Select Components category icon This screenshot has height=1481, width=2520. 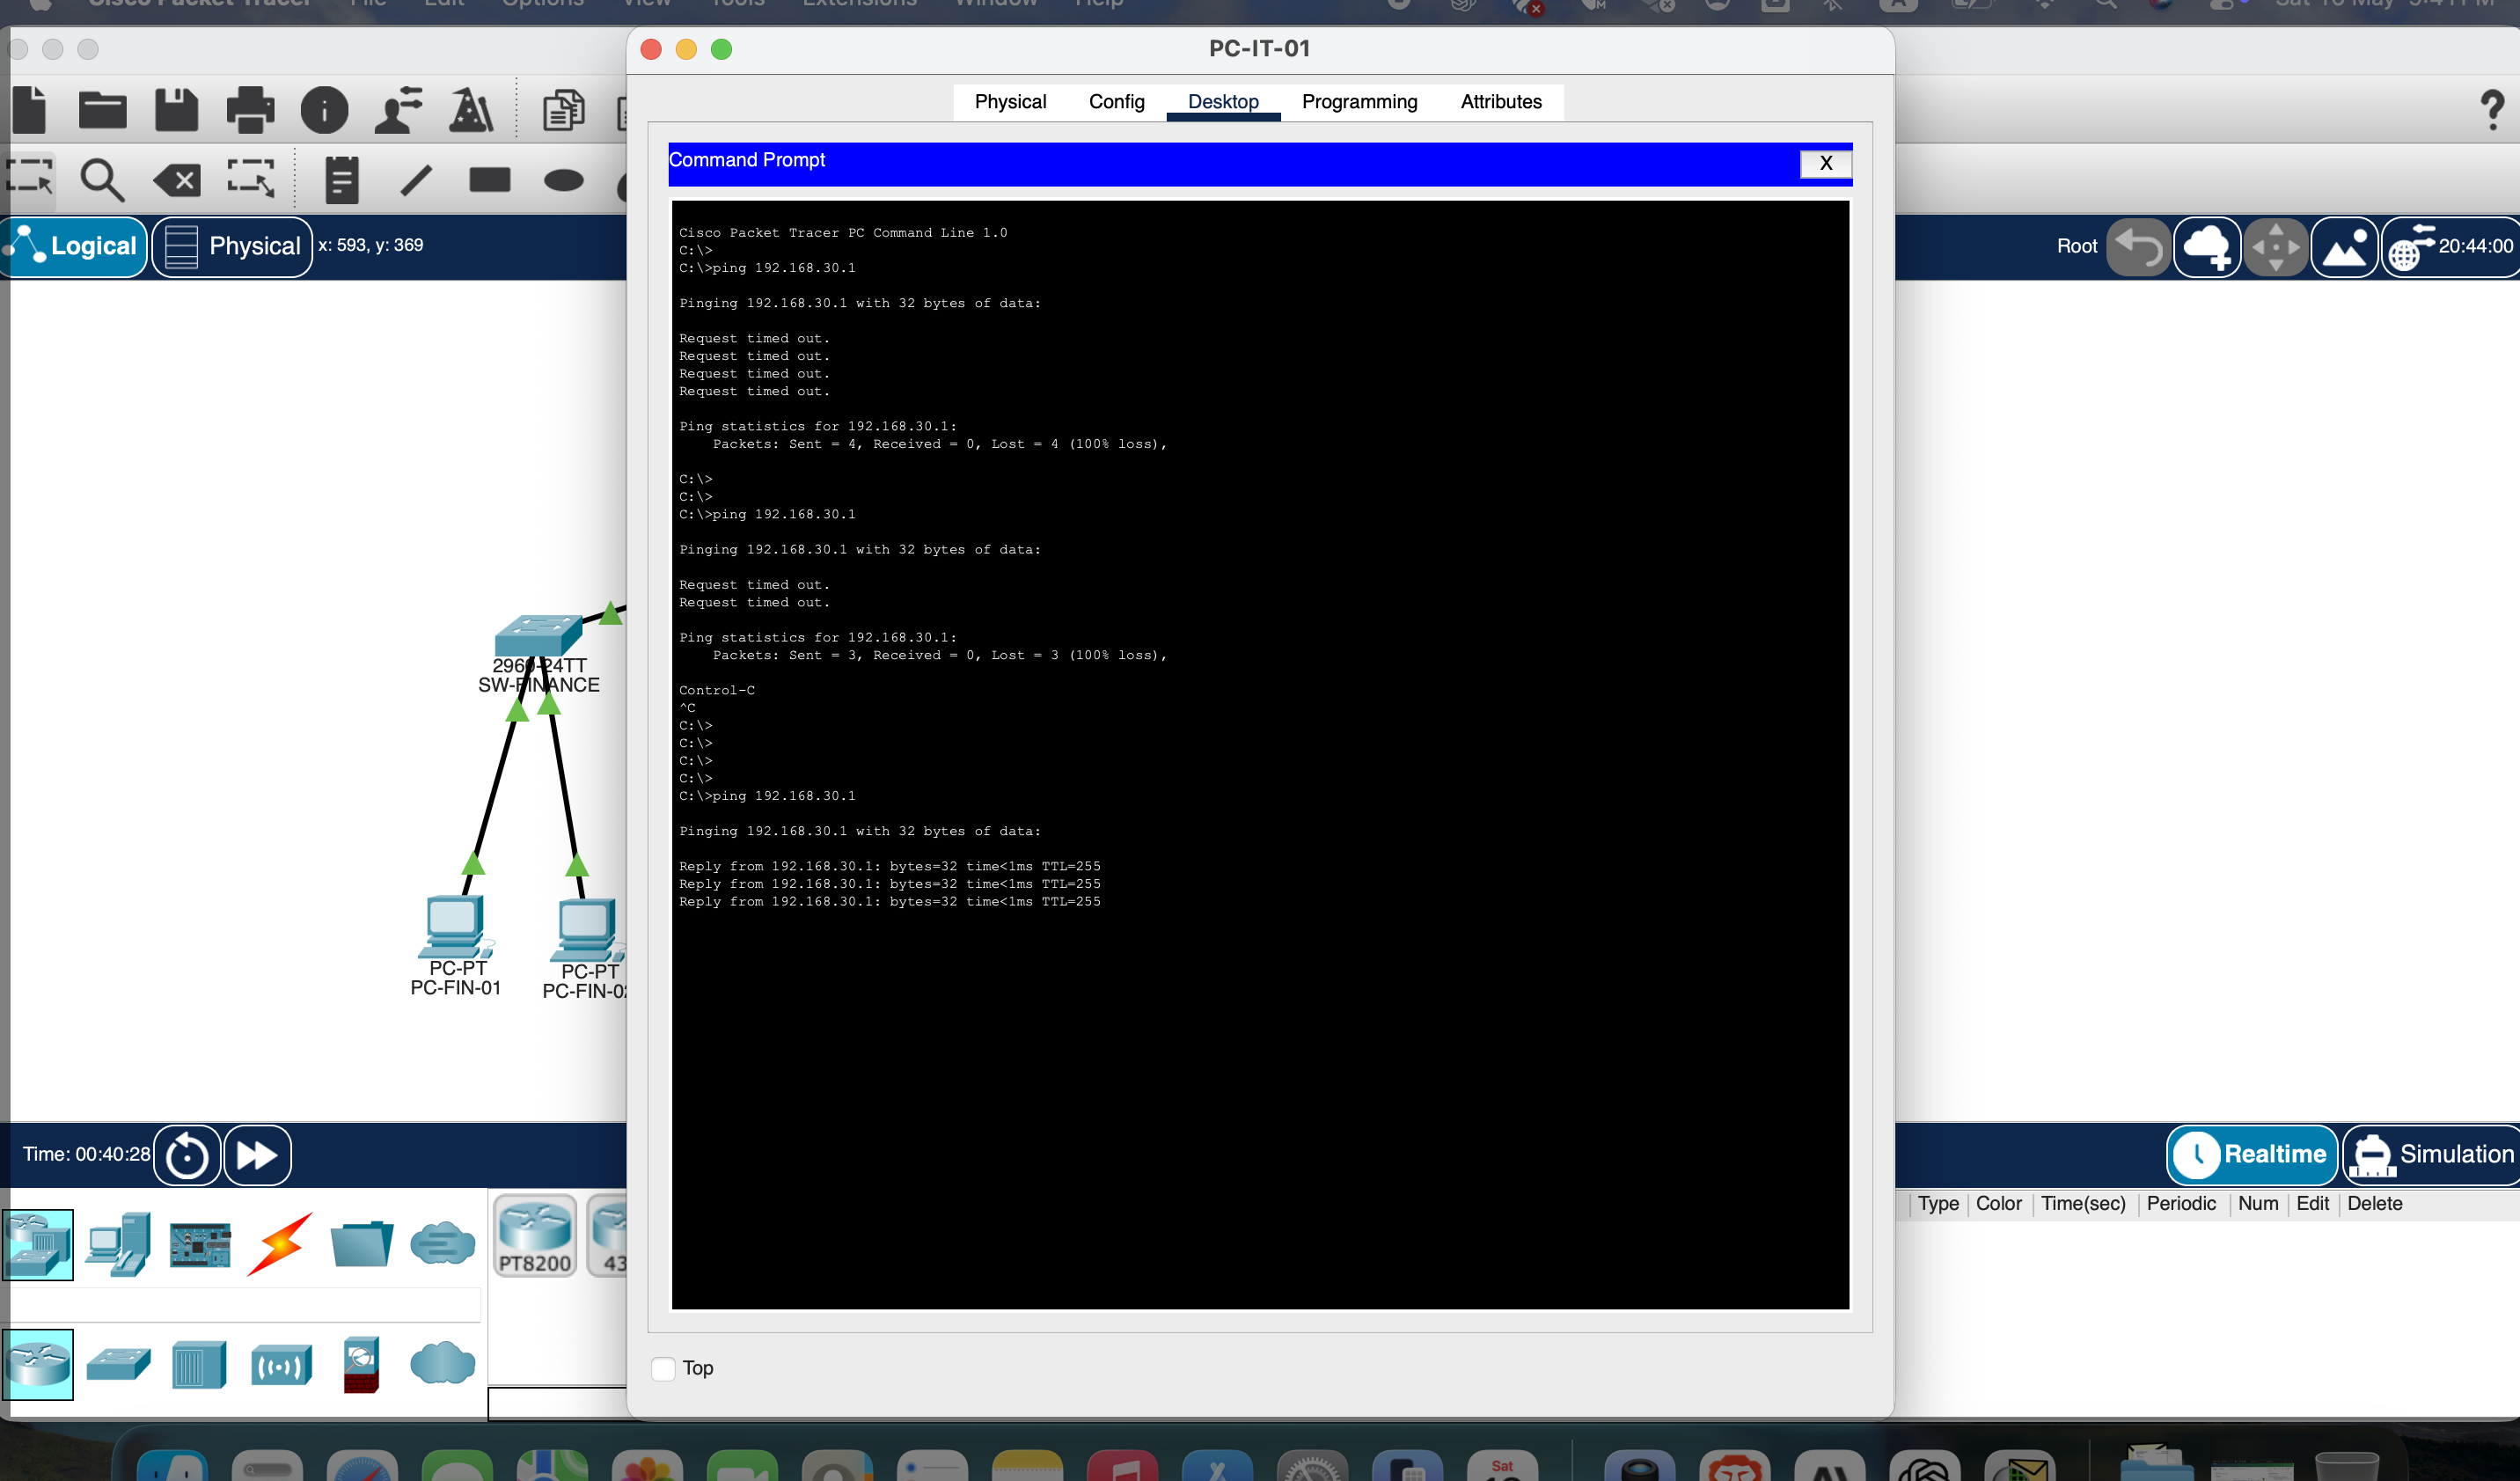click(200, 1245)
